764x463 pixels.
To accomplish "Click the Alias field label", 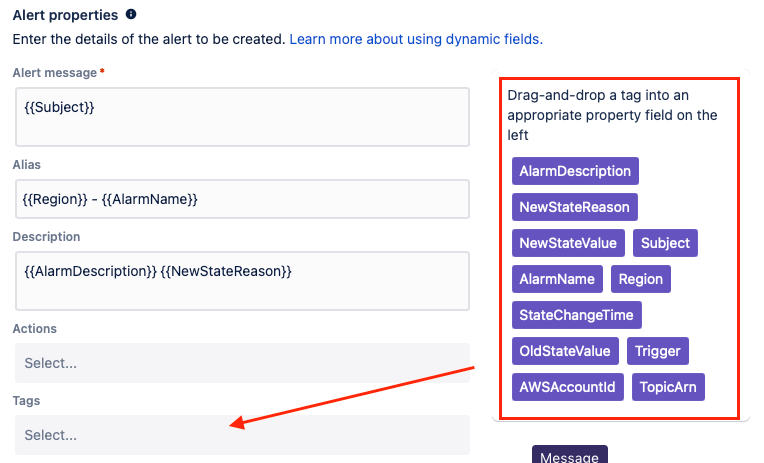I will click(x=27, y=165).
